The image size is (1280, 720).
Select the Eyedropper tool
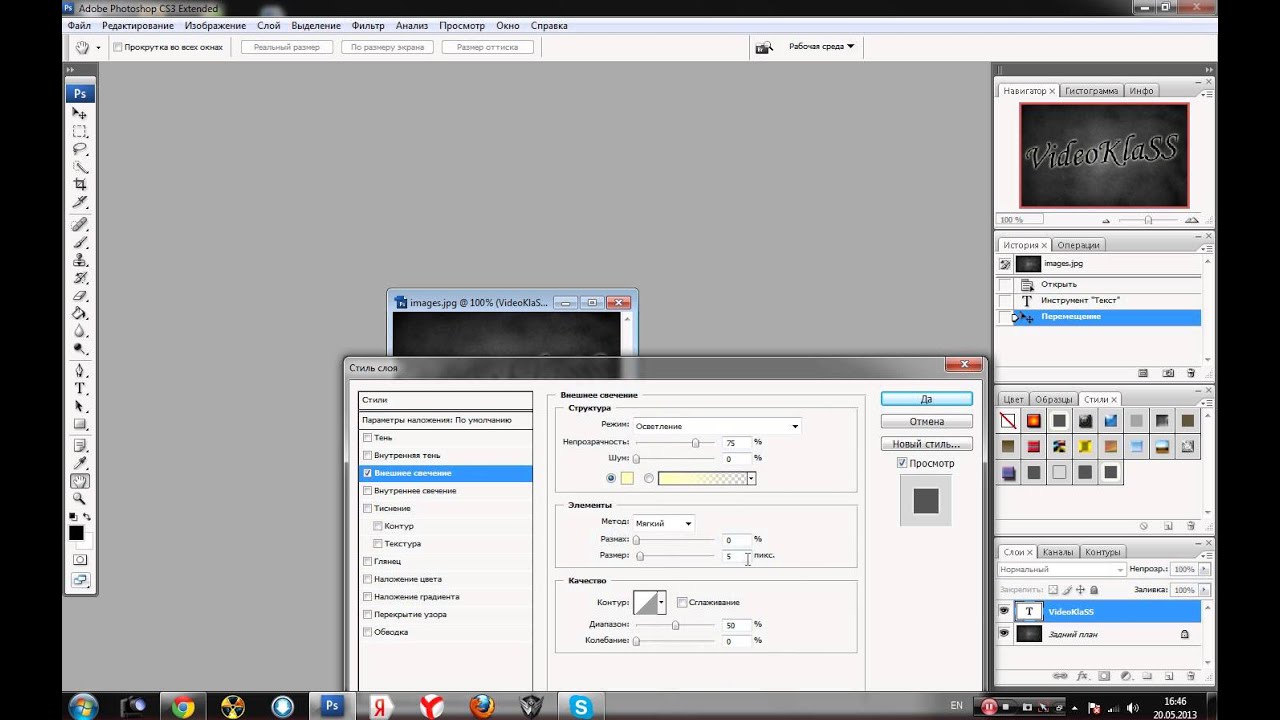pos(80,463)
